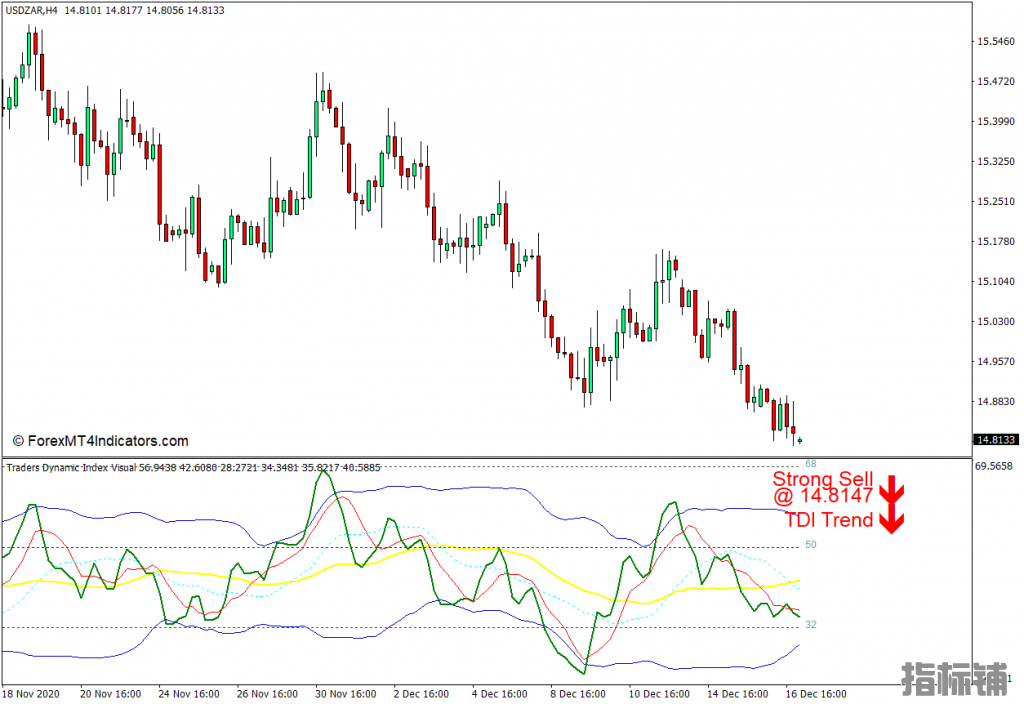The image size is (1024, 704).
Task: Click the level 32 indicator label
Action: coord(811,625)
